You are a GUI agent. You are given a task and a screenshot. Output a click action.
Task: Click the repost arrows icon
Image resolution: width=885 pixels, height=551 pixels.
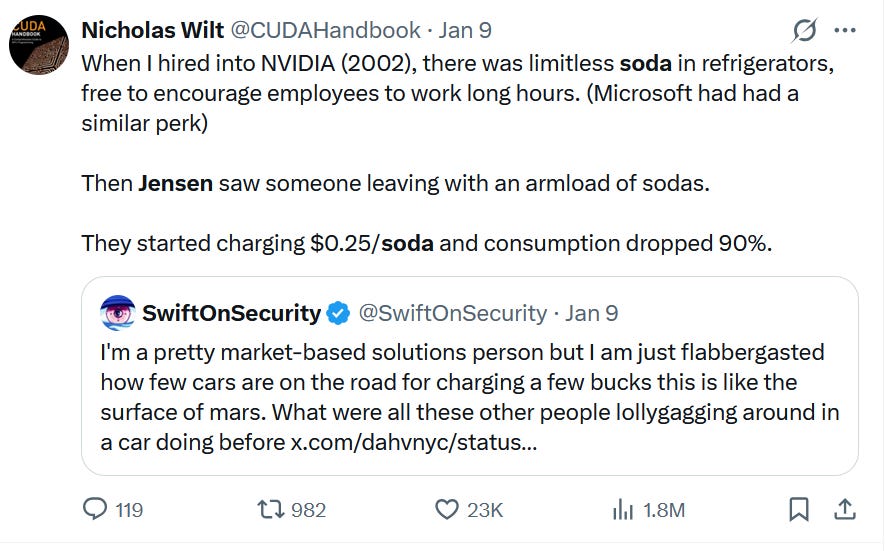[x=272, y=510]
